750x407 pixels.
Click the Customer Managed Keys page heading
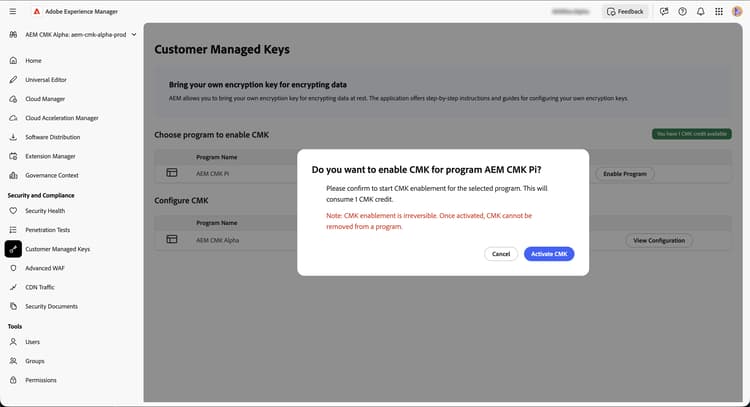click(x=222, y=49)
